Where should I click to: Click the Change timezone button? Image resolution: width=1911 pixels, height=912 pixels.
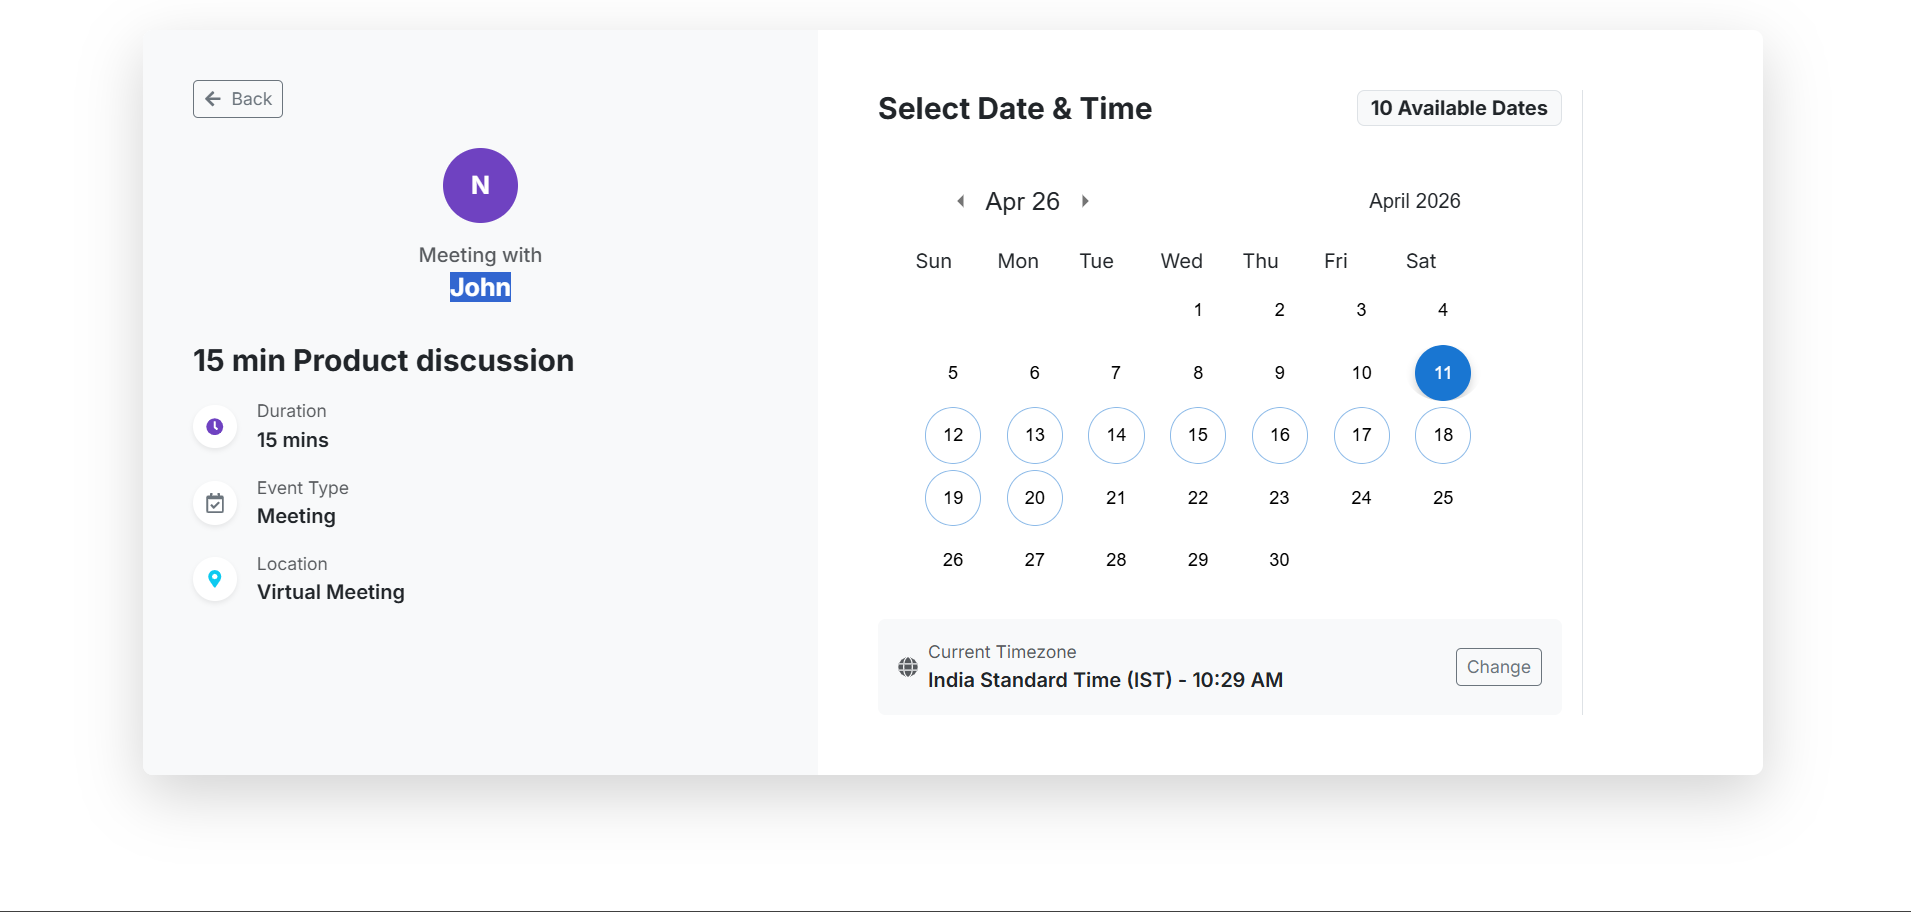coord(1498,666)
